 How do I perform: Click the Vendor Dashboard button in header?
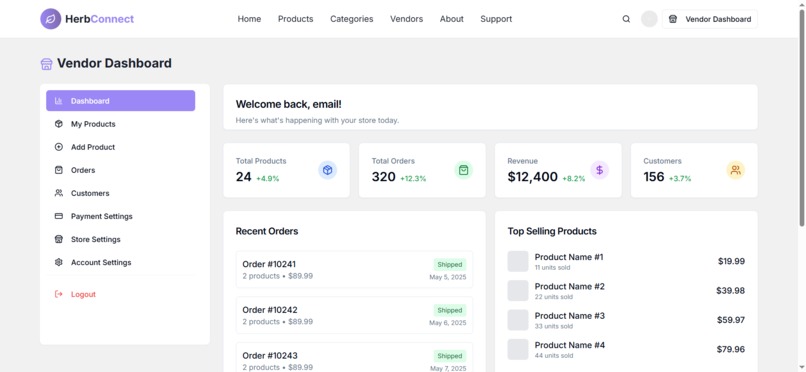click(x=709, y=19)
